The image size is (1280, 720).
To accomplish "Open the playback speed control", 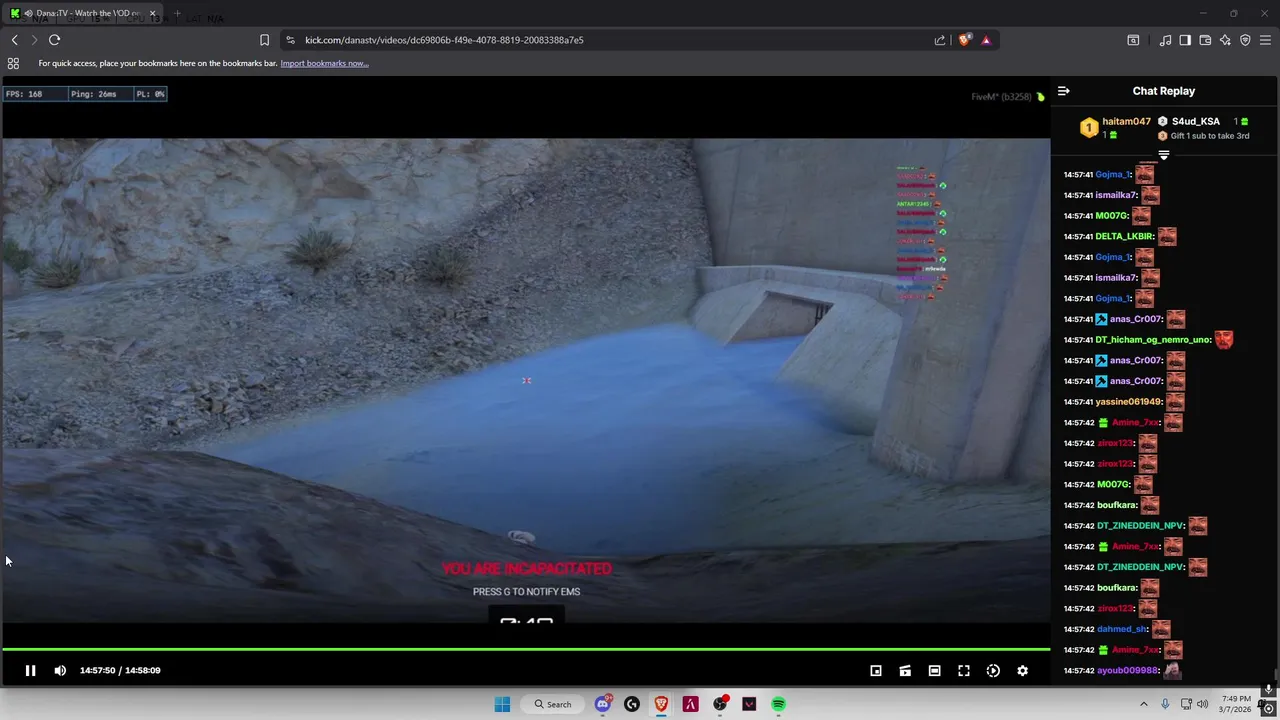I will pyautogui.click(x=993, y=671).
